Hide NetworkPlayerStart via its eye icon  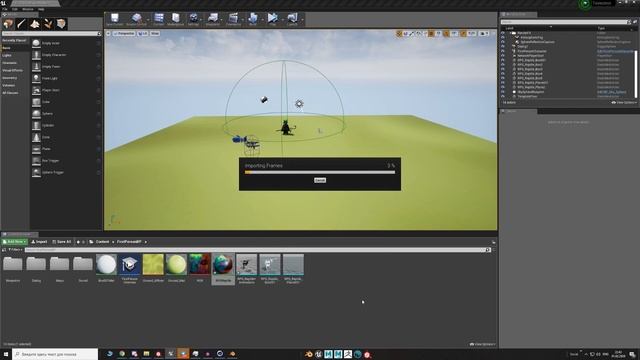click(x=503, y=56)
